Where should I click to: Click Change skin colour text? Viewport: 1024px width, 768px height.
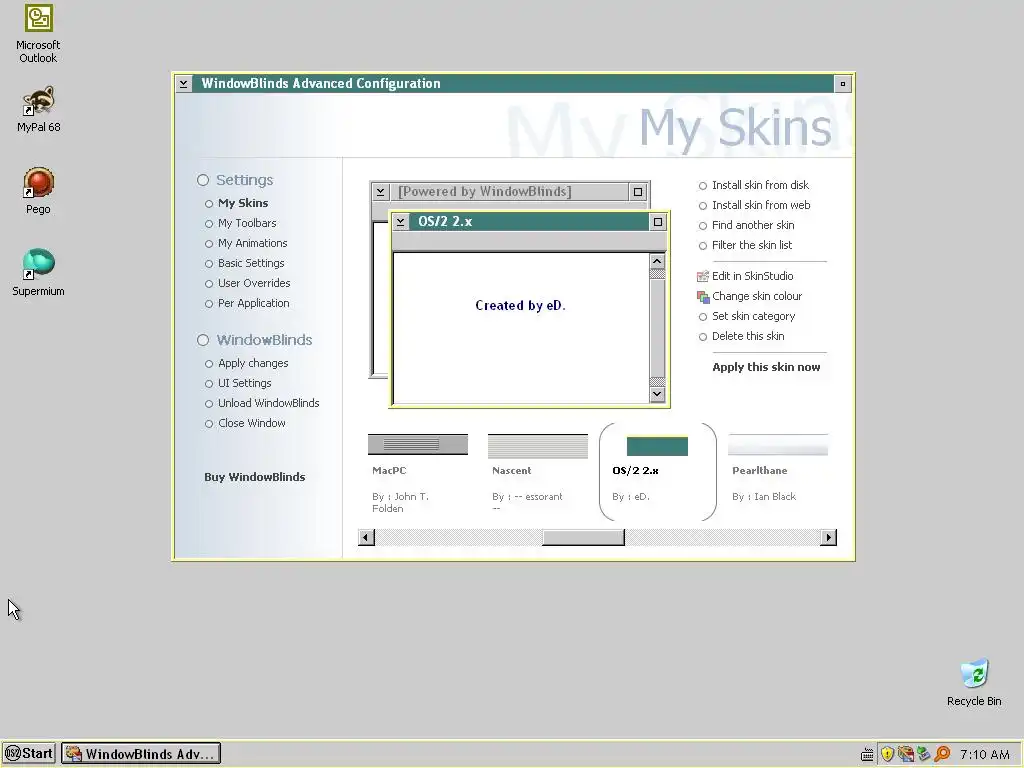tap(757, 296)
